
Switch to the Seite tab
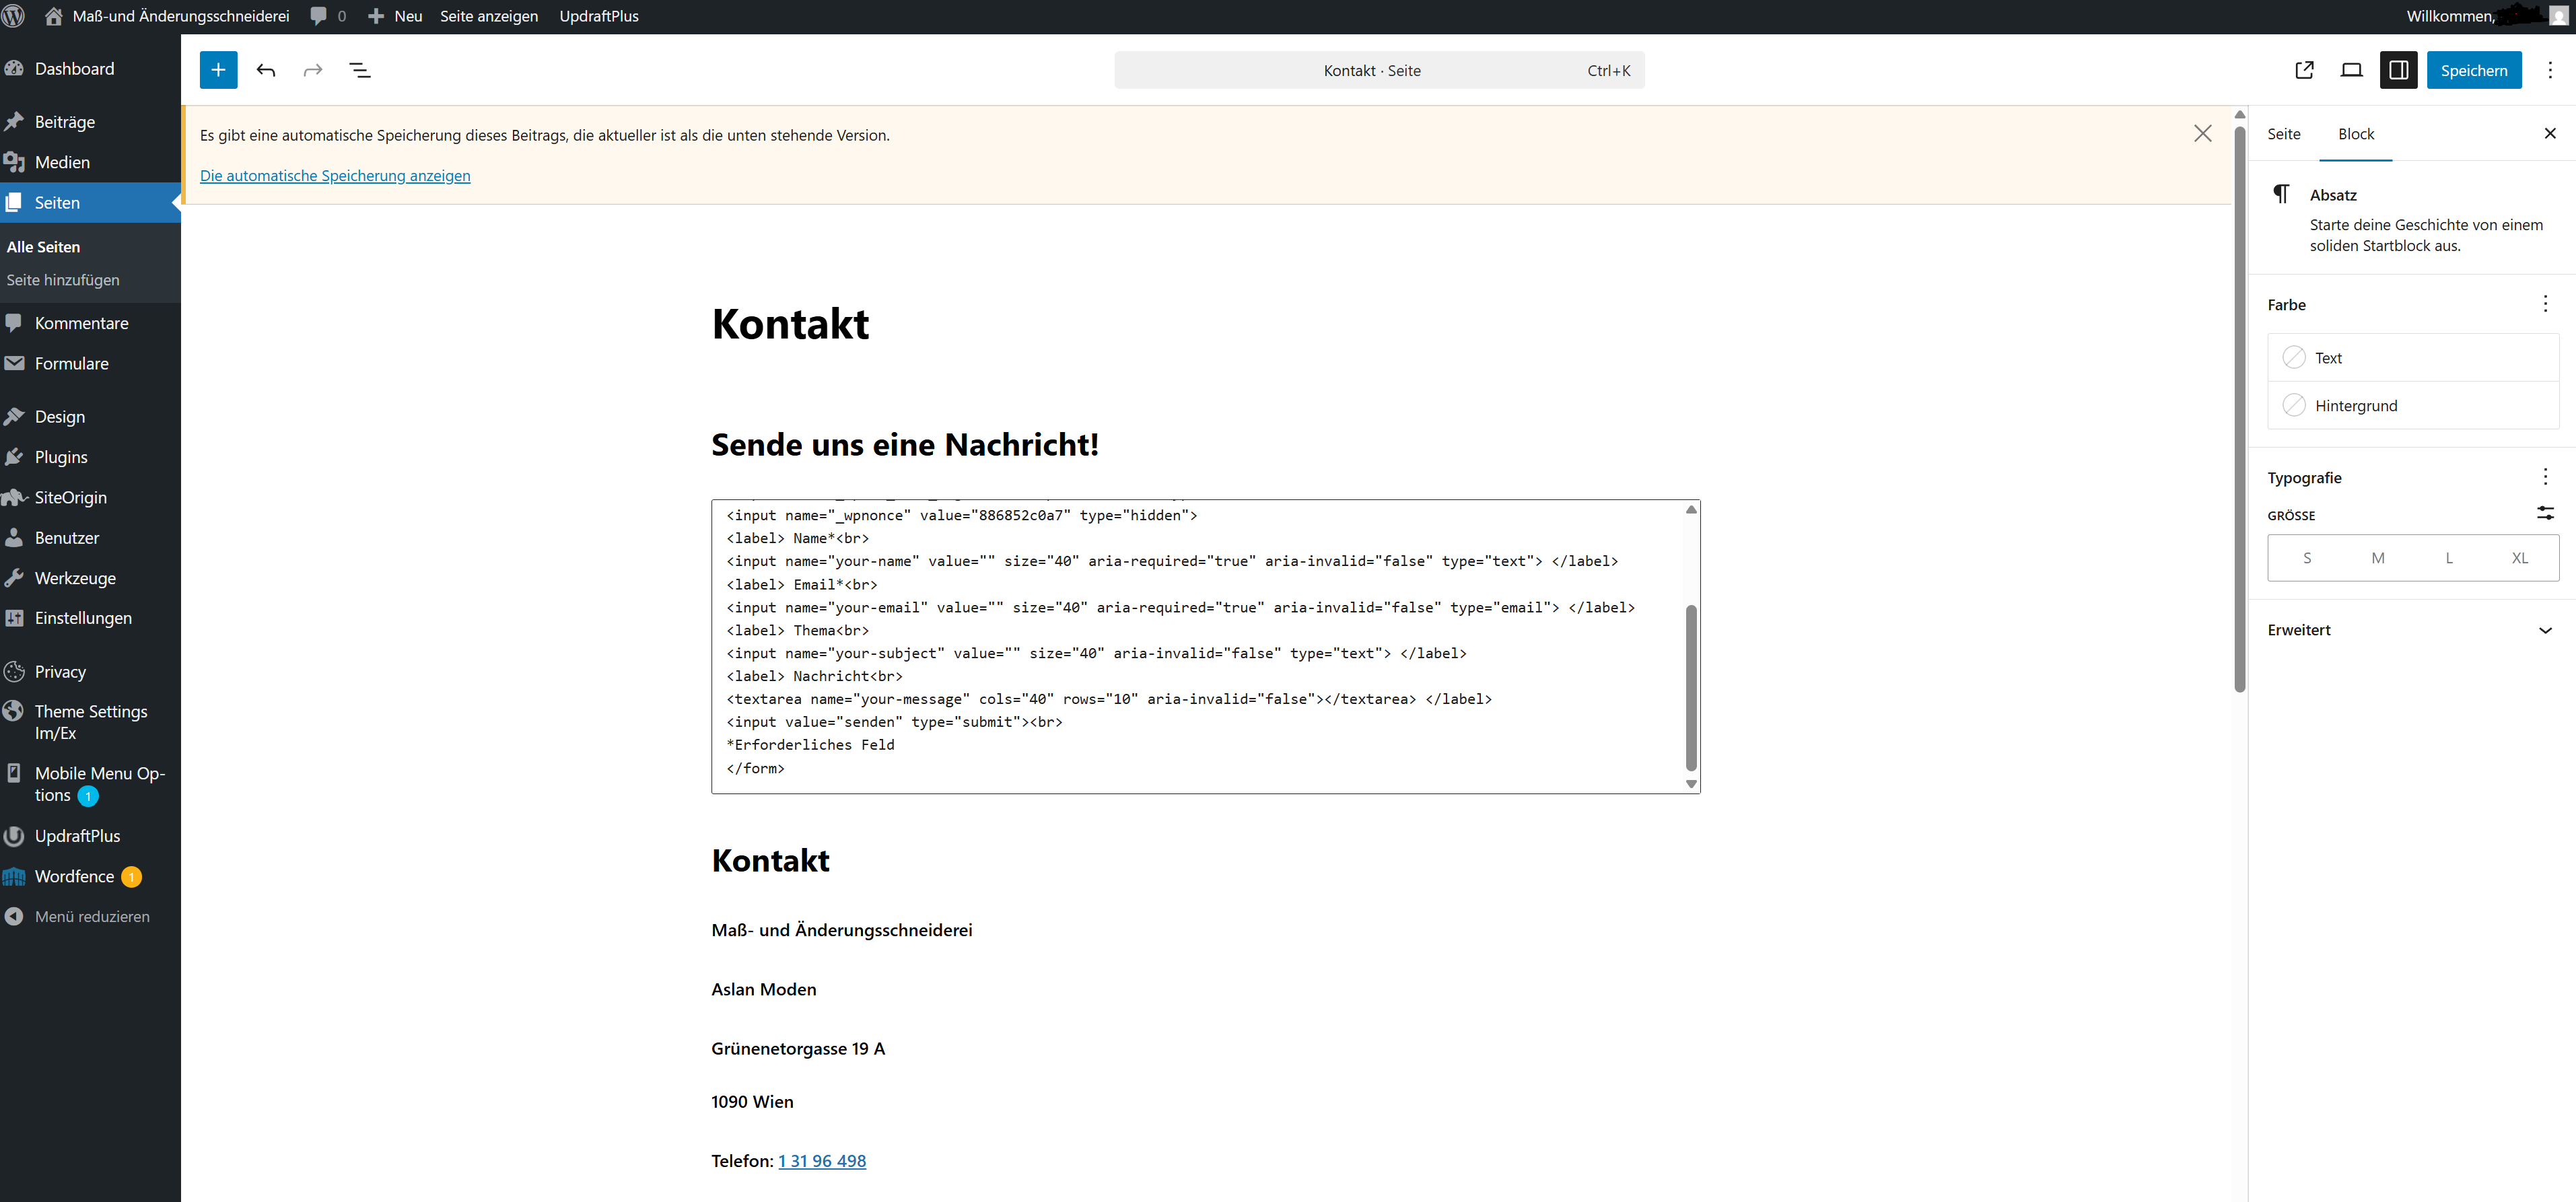click(x=2283, y=134)
